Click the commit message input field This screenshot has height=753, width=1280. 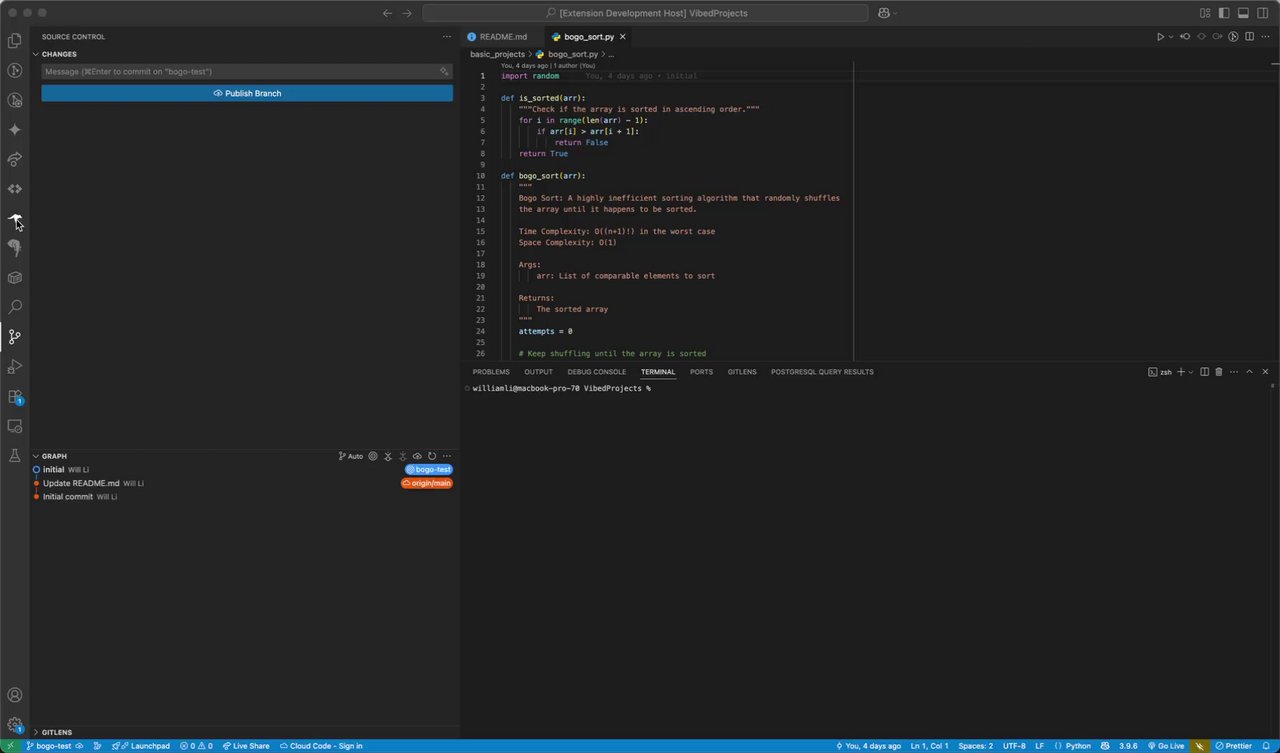[240, 72]
